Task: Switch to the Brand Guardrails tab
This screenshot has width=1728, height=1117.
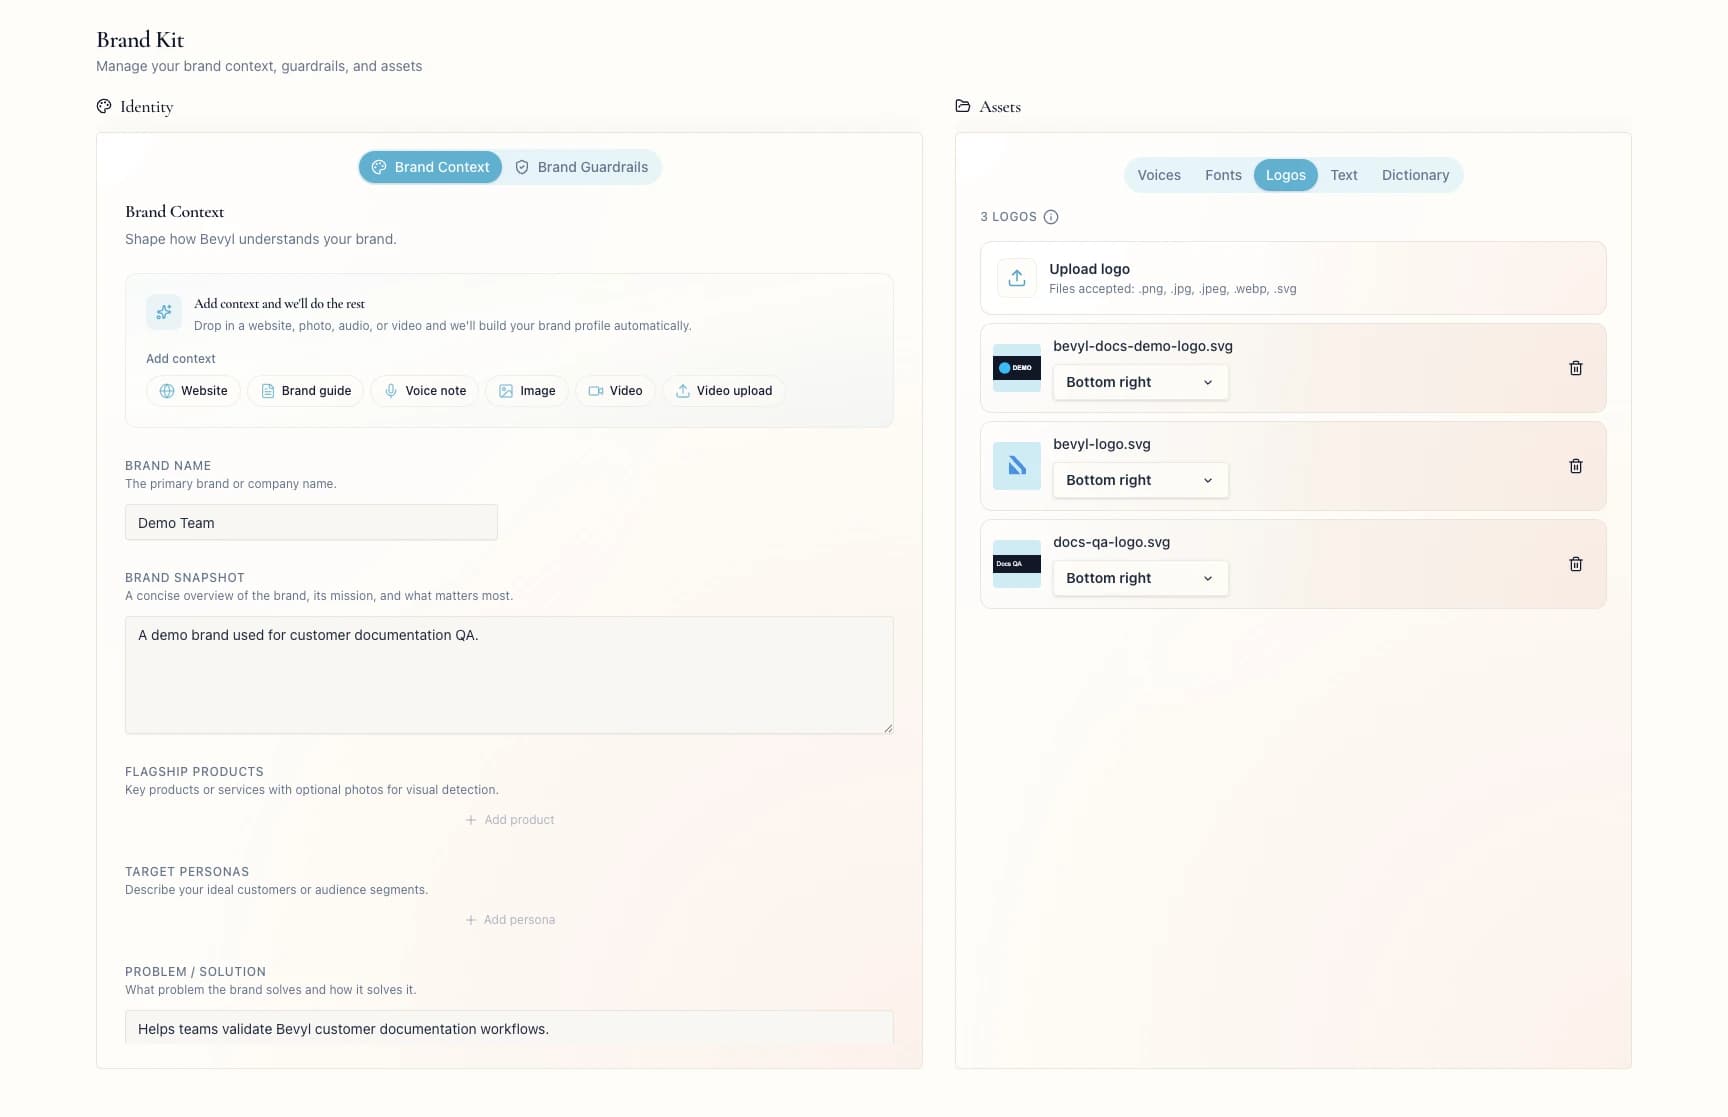Action: click(582, 167)
